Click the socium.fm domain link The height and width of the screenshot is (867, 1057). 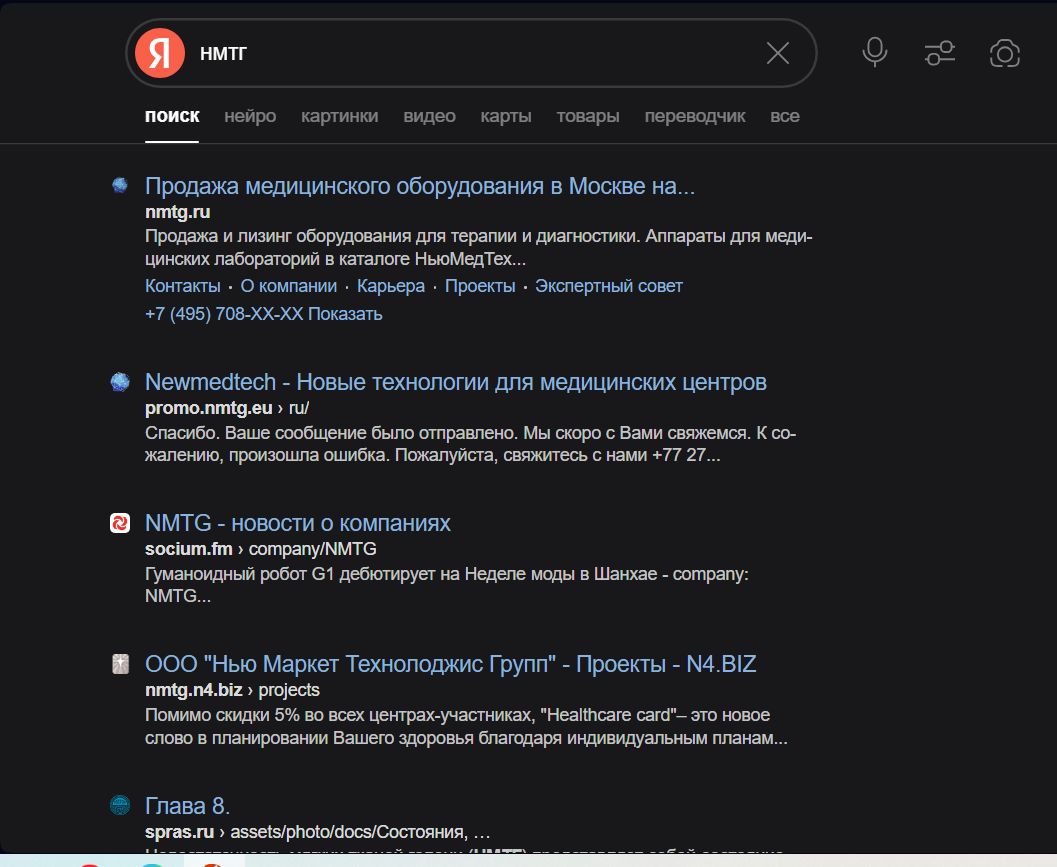click(189, 549)
